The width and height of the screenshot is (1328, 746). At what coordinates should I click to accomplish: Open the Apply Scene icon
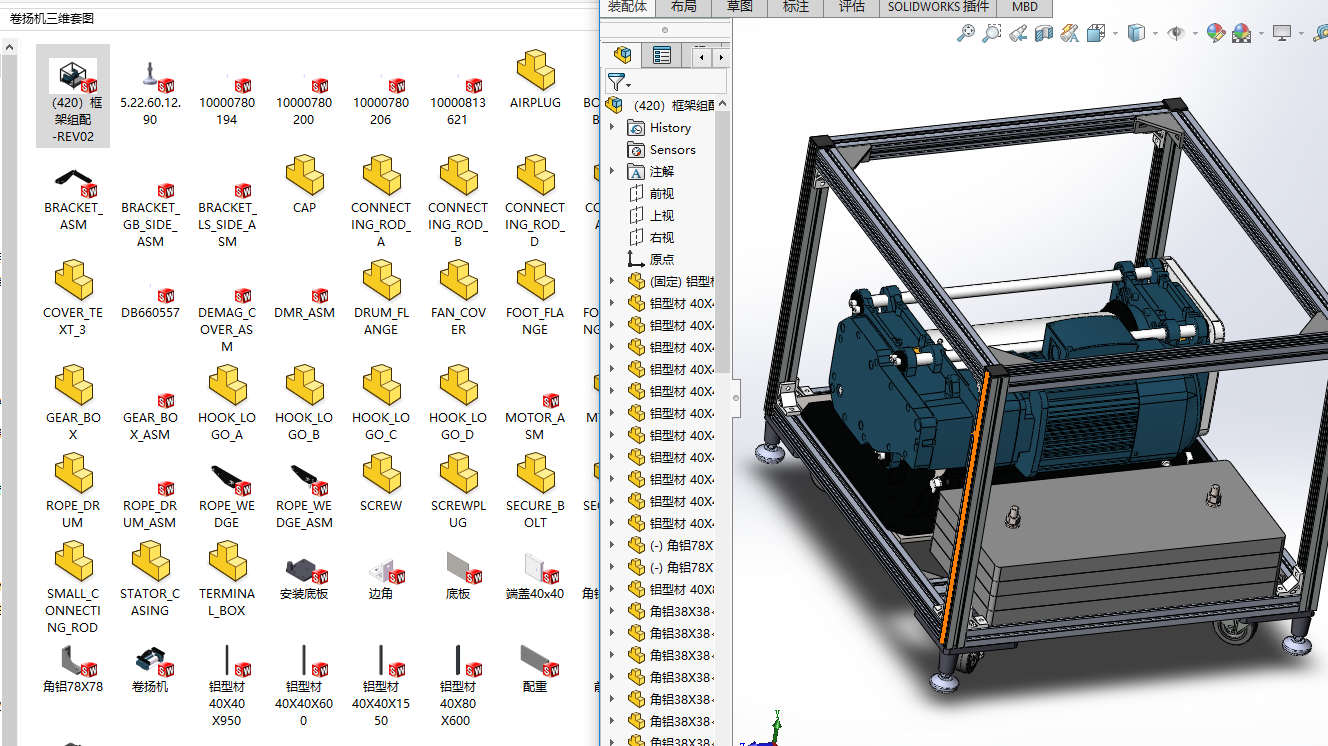click(x=1241, y=33)
